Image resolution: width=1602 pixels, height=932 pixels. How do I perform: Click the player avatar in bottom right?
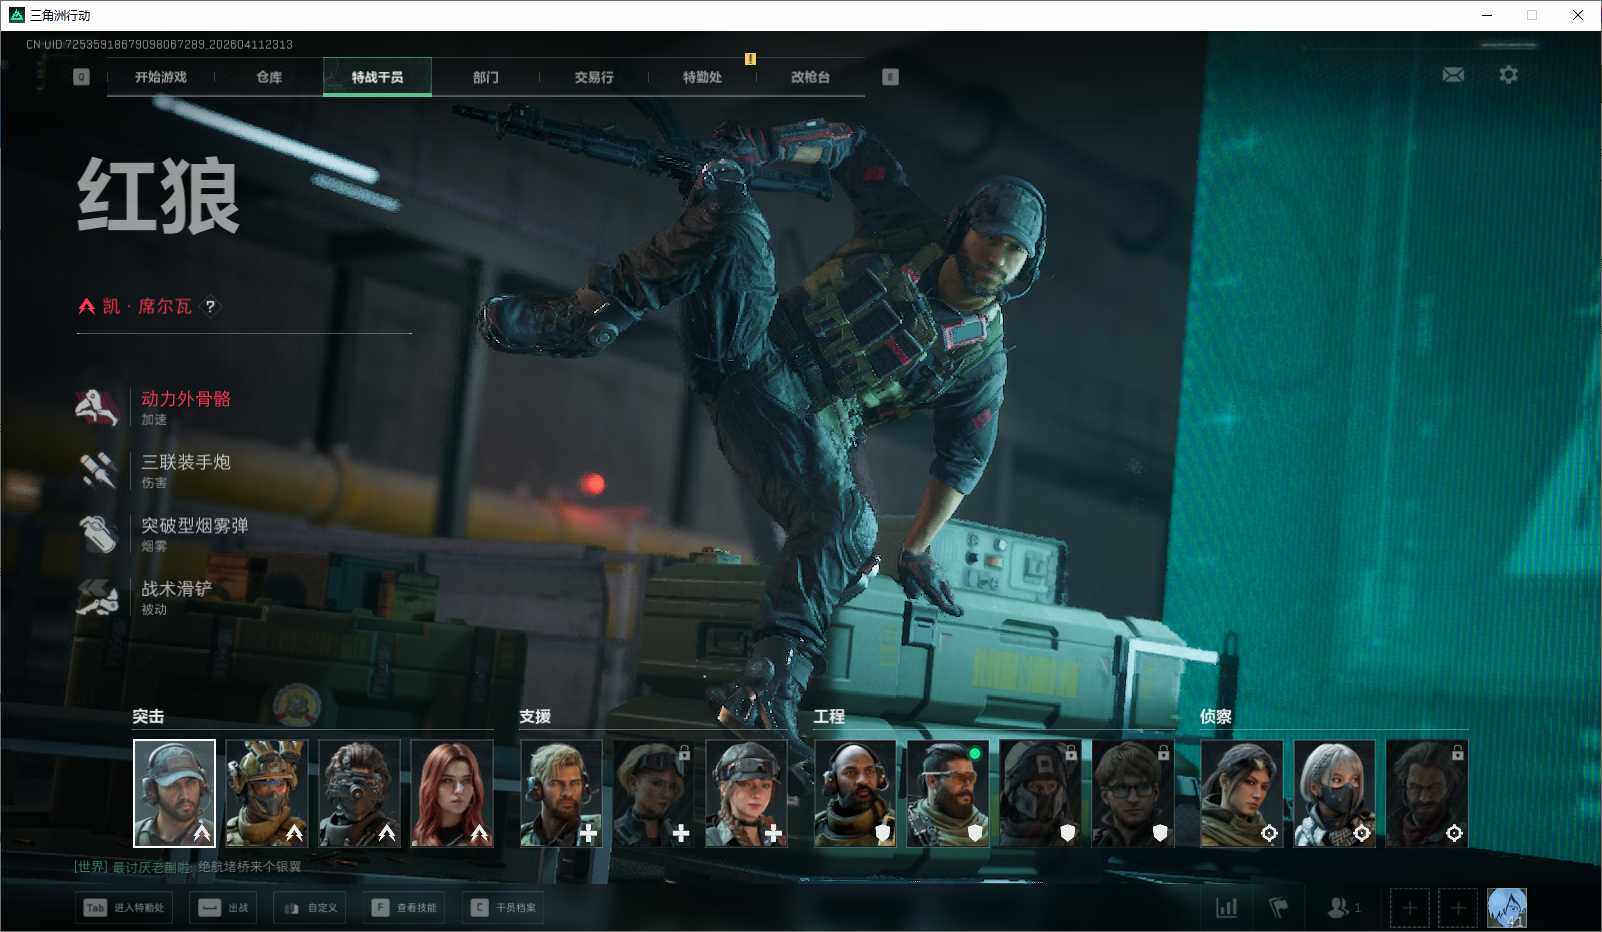click(1506, 908)
